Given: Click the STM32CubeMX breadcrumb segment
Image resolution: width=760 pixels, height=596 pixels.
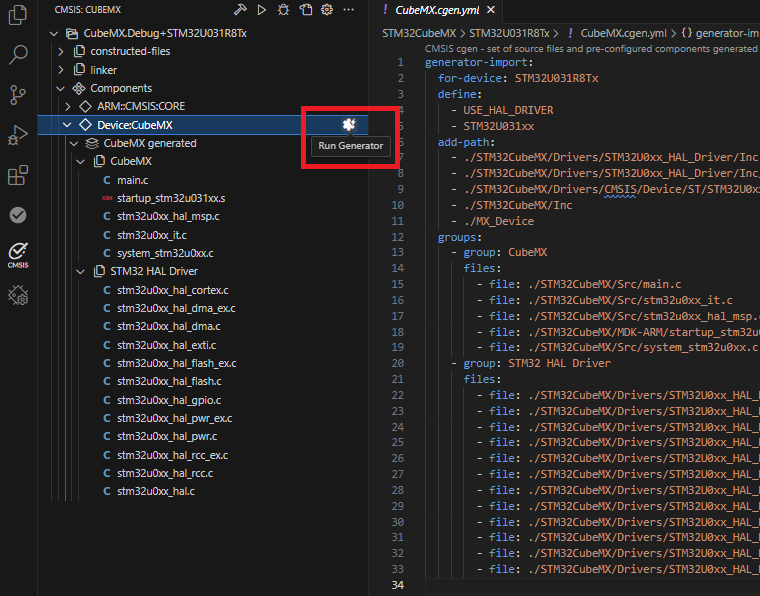Looking at the screenshot, I should click(x=419, y=33).
